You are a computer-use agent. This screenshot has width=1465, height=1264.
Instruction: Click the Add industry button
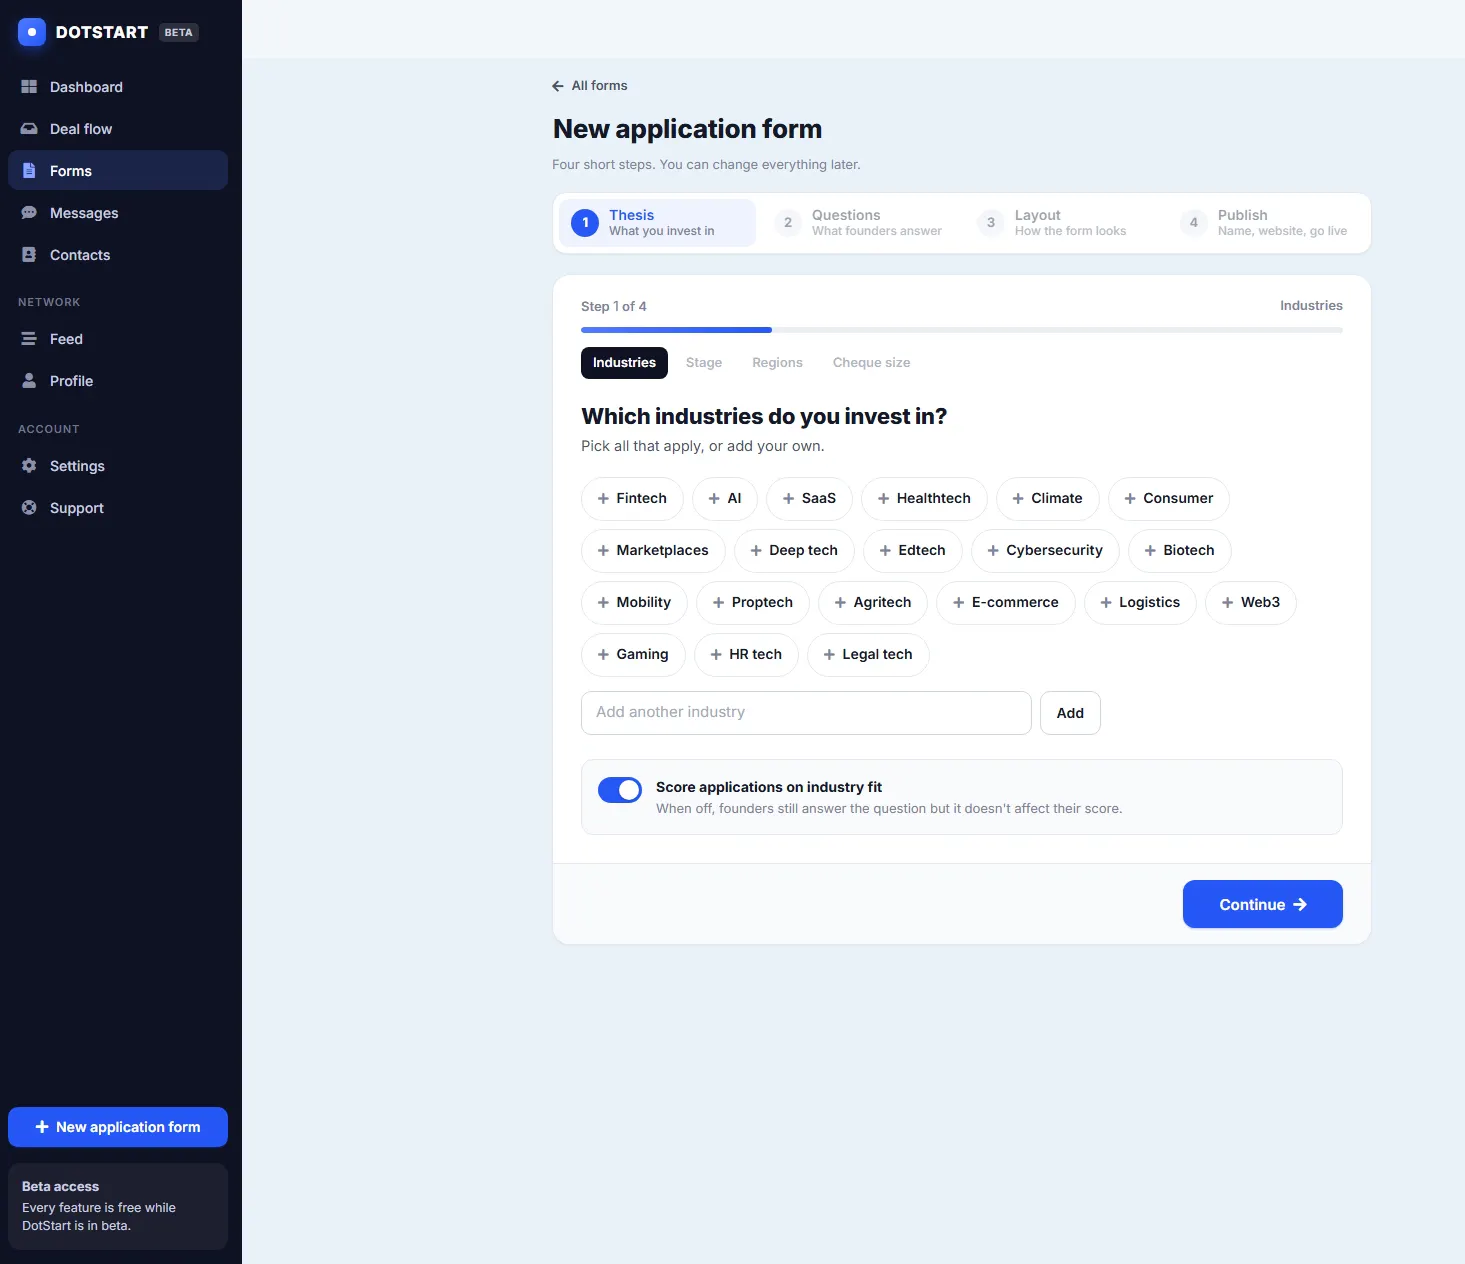[1070, 713]
